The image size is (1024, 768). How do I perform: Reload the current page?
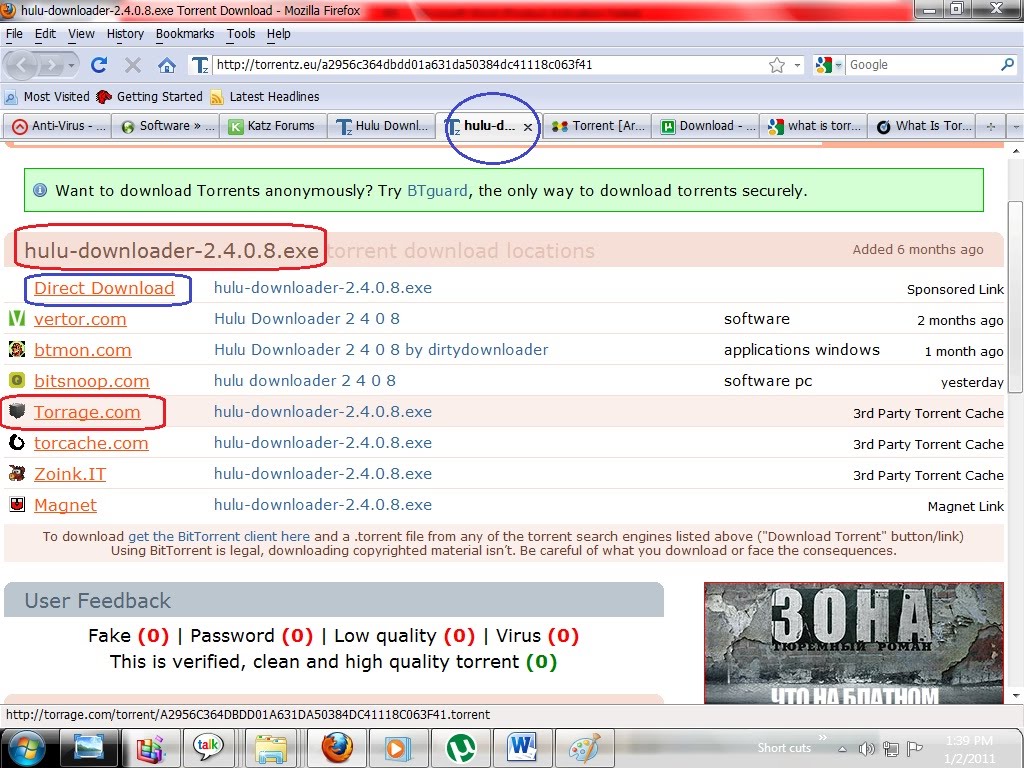pos(99,65)
